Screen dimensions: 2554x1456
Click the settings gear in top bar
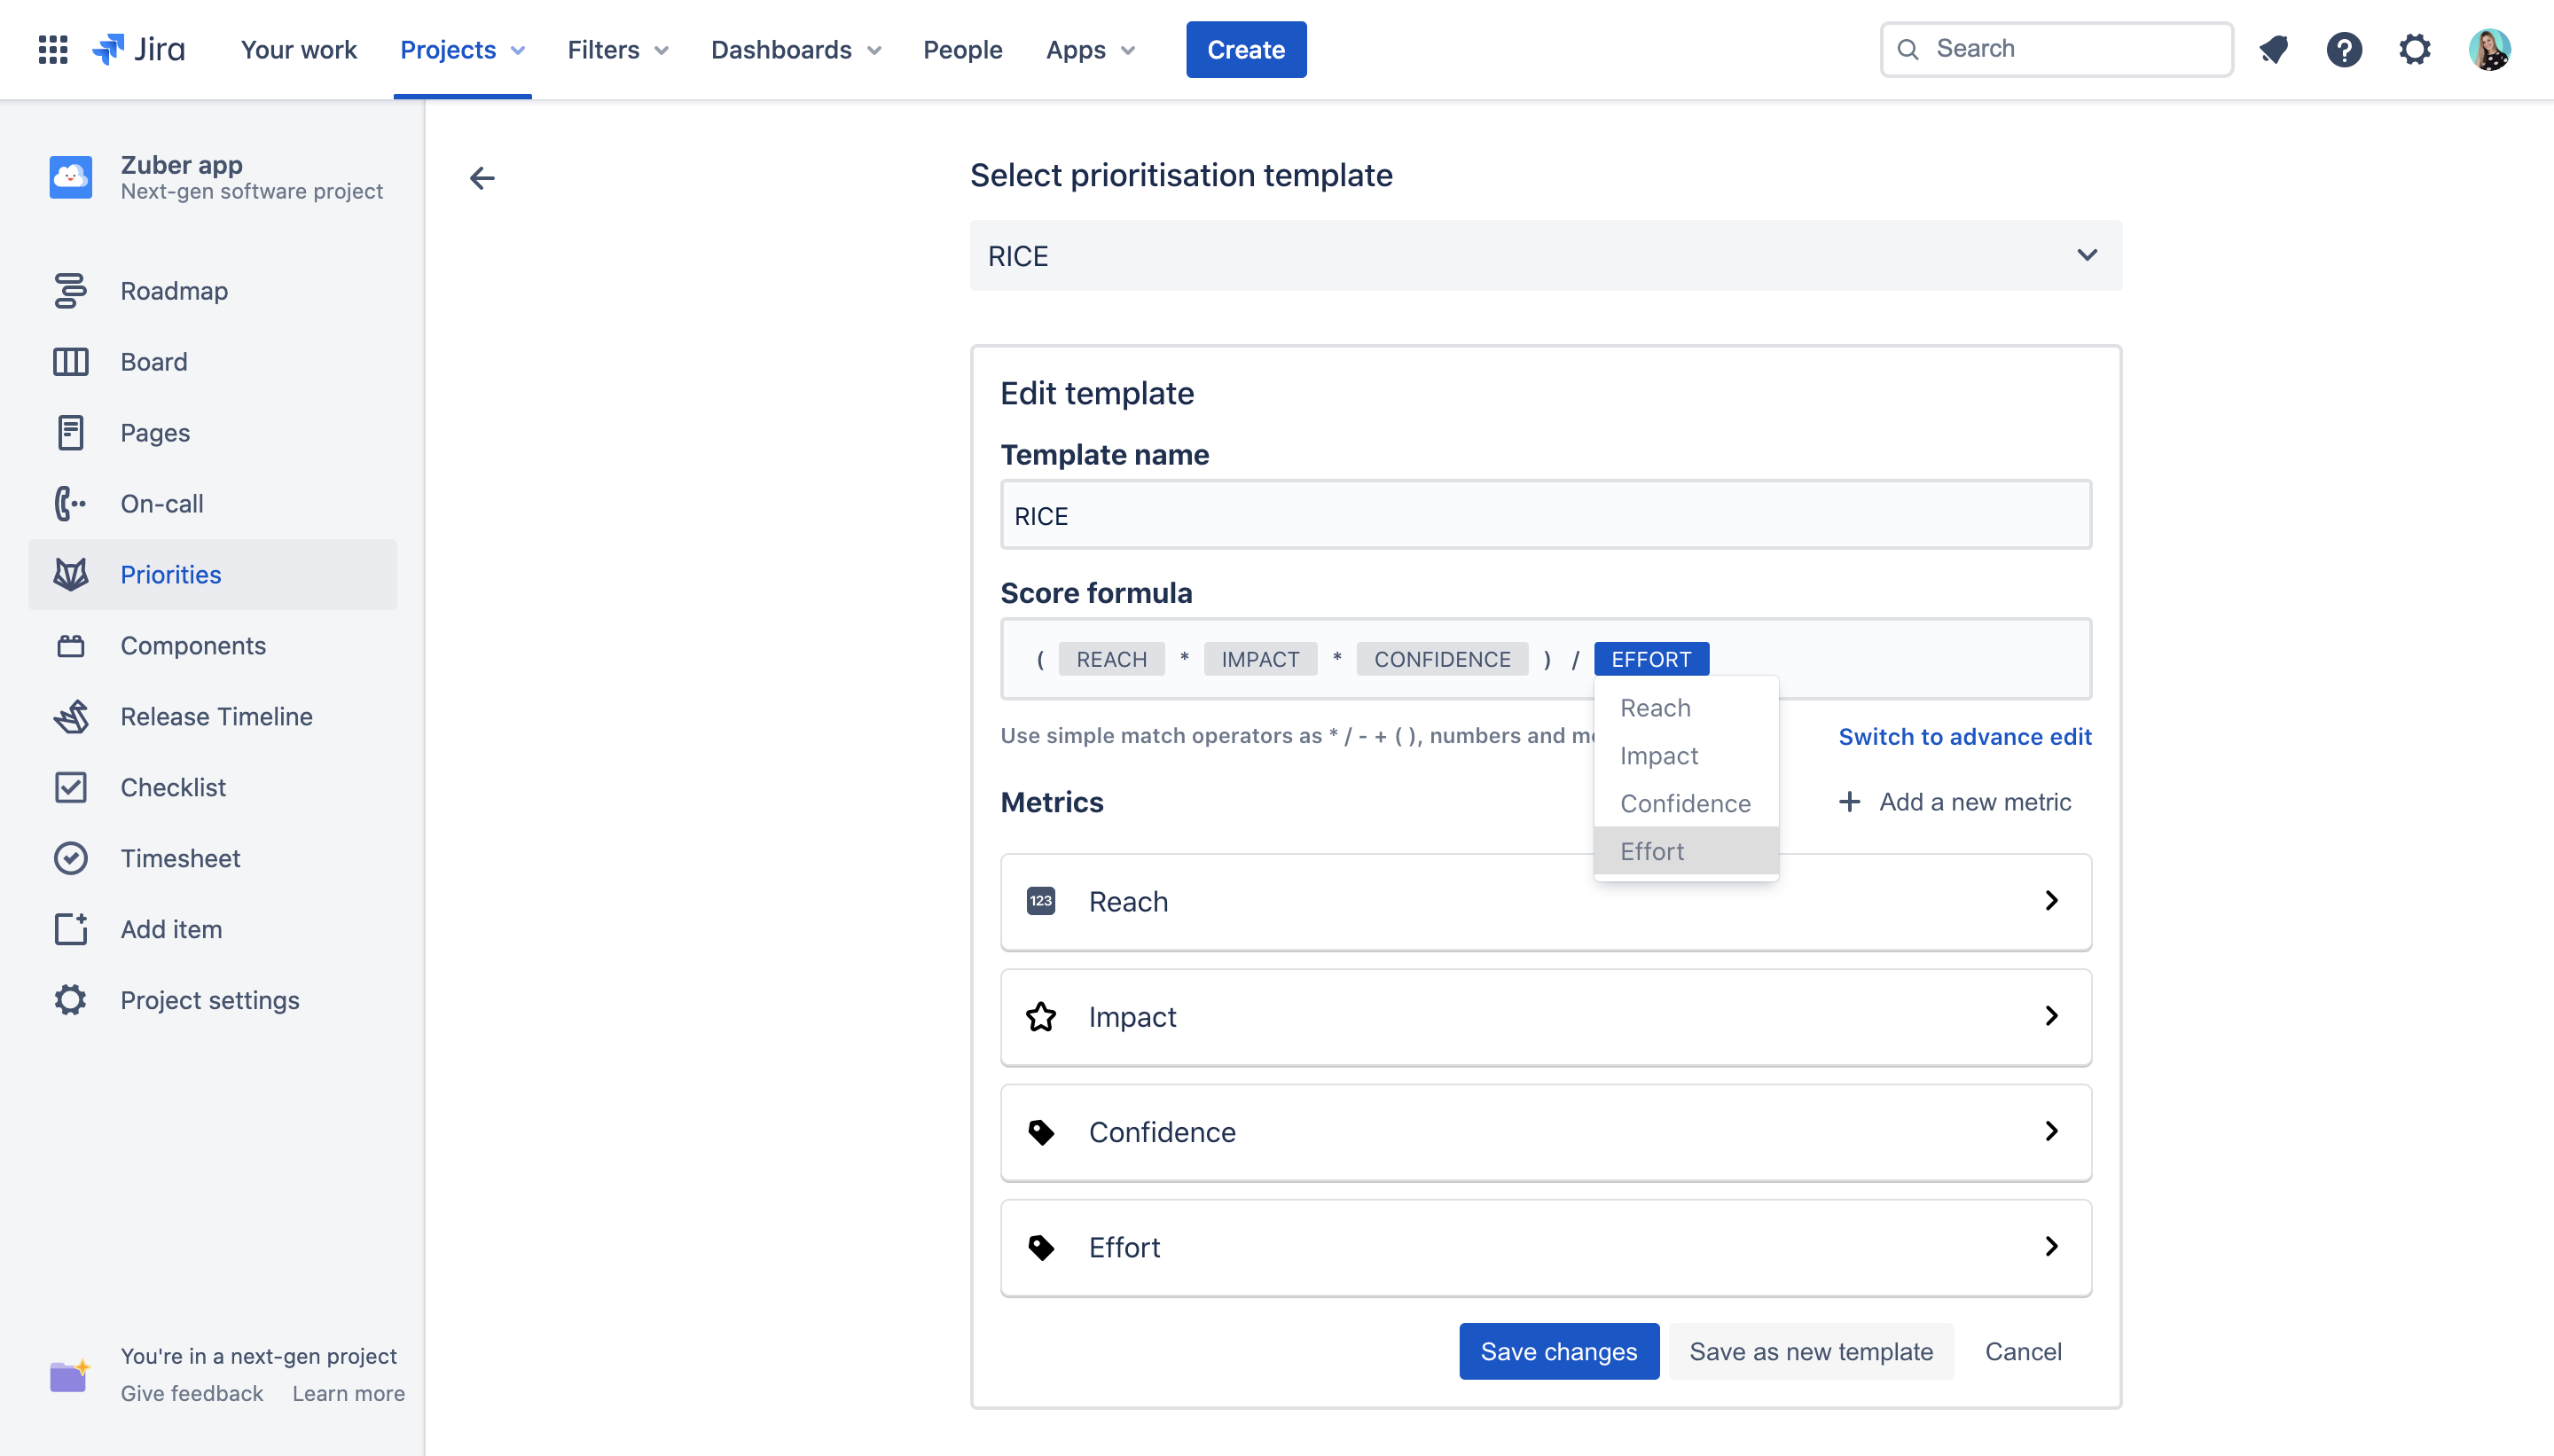pos(2414,49)
